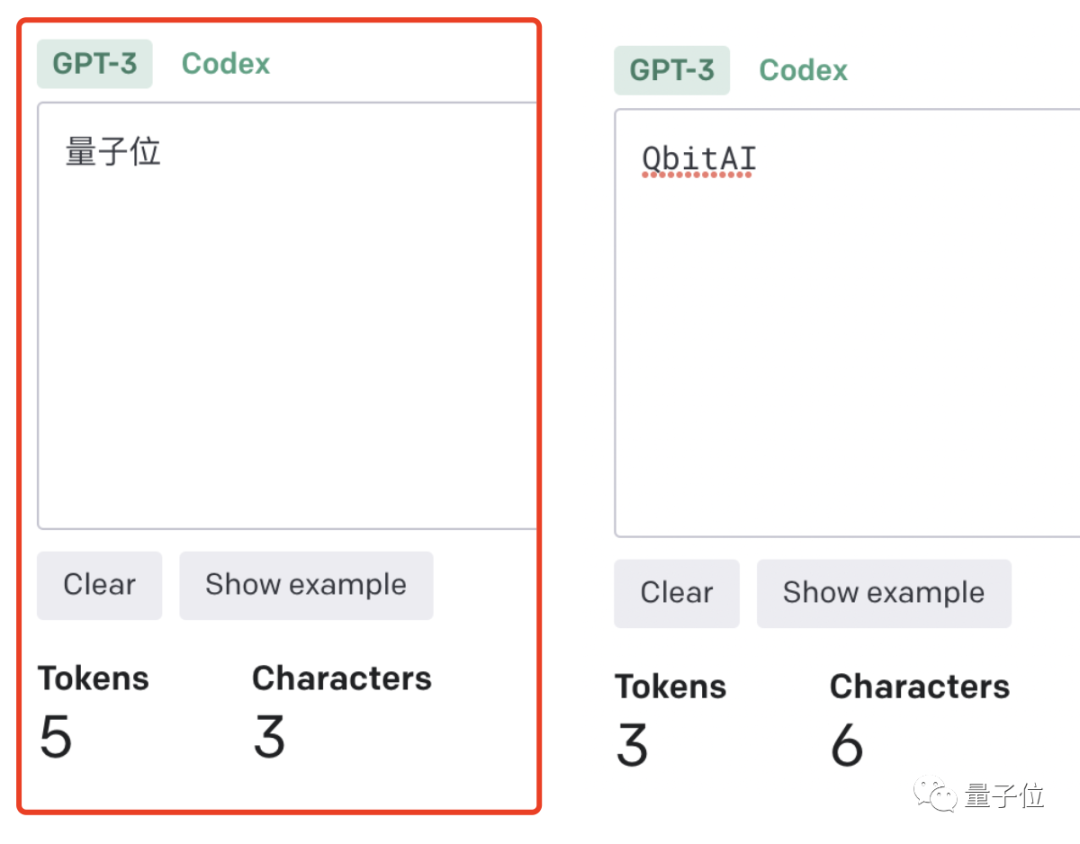Image resolution: width=1080 pixels, height=844 pixels.
Task: Click the token count 5 in the left panel
Action: [55, 738]
